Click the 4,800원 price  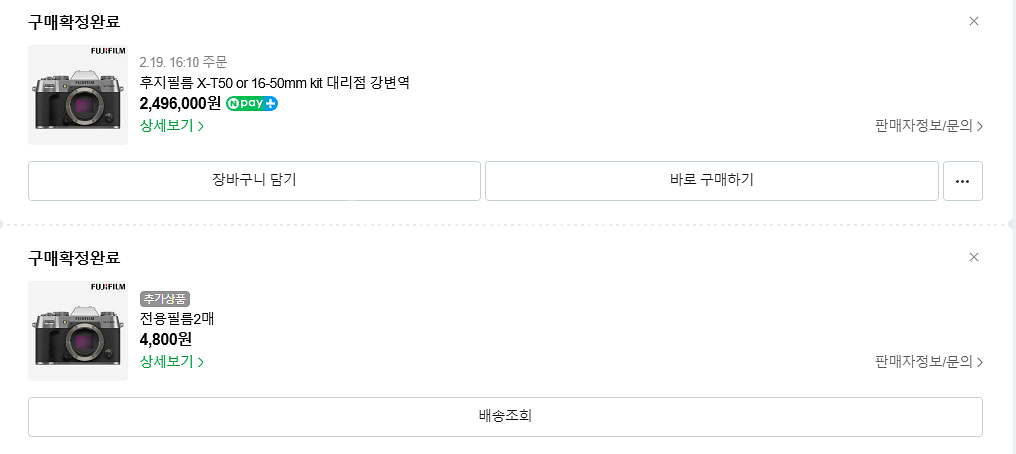tap(166, 340)
